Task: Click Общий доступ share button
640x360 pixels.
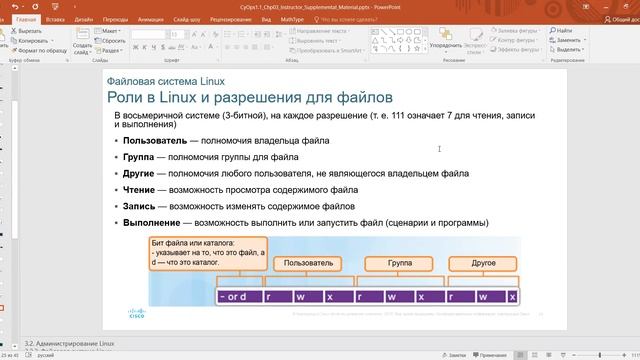Action: (622, 19)
